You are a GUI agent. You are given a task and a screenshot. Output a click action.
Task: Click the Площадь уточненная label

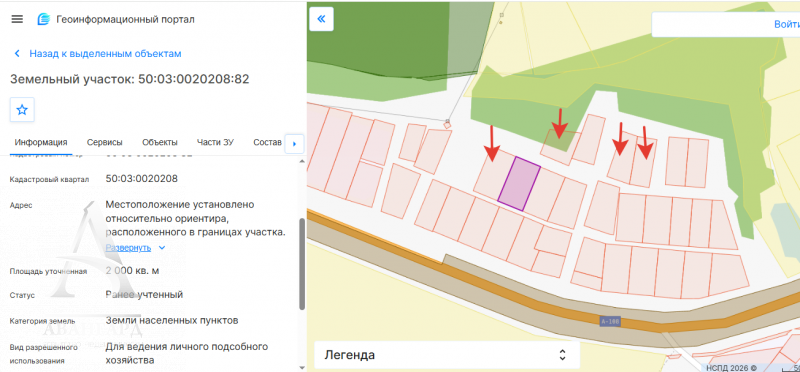tap(48, 271)
